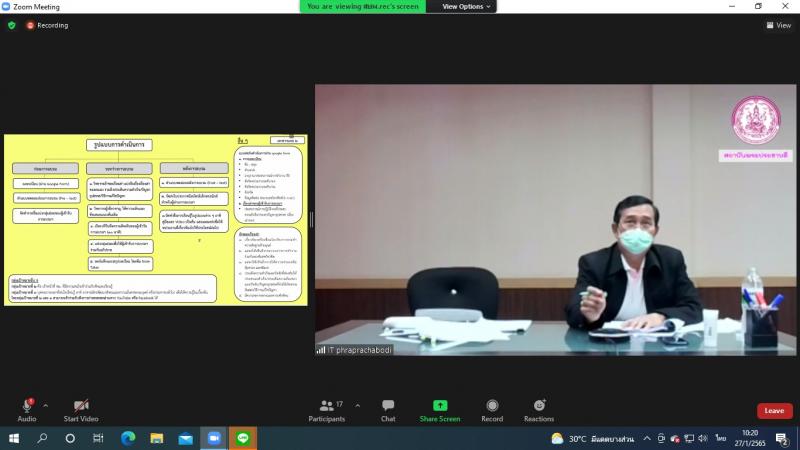Open the Participants panel

(x=327, y=411)
